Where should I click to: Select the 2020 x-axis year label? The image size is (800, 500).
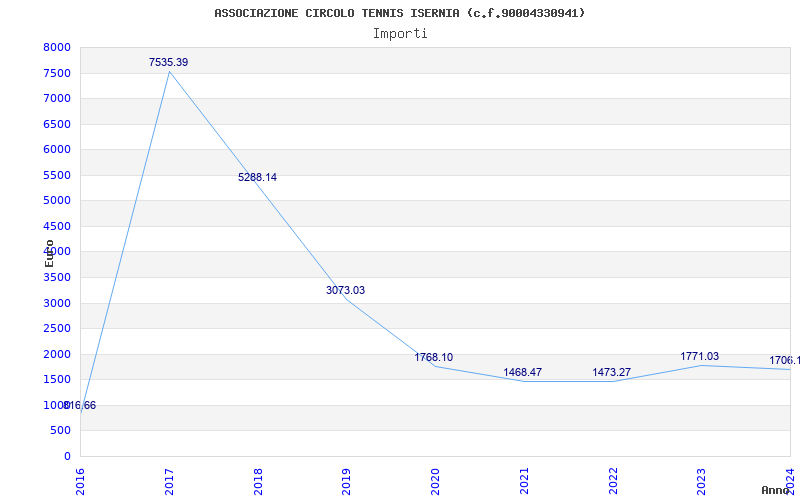(435, 482)
